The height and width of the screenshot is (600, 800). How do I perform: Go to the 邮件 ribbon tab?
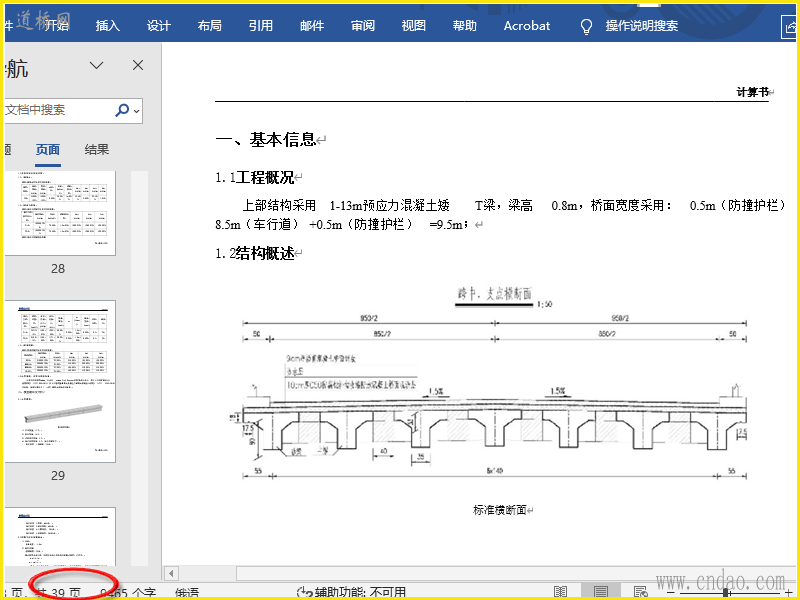pos(312,26)
